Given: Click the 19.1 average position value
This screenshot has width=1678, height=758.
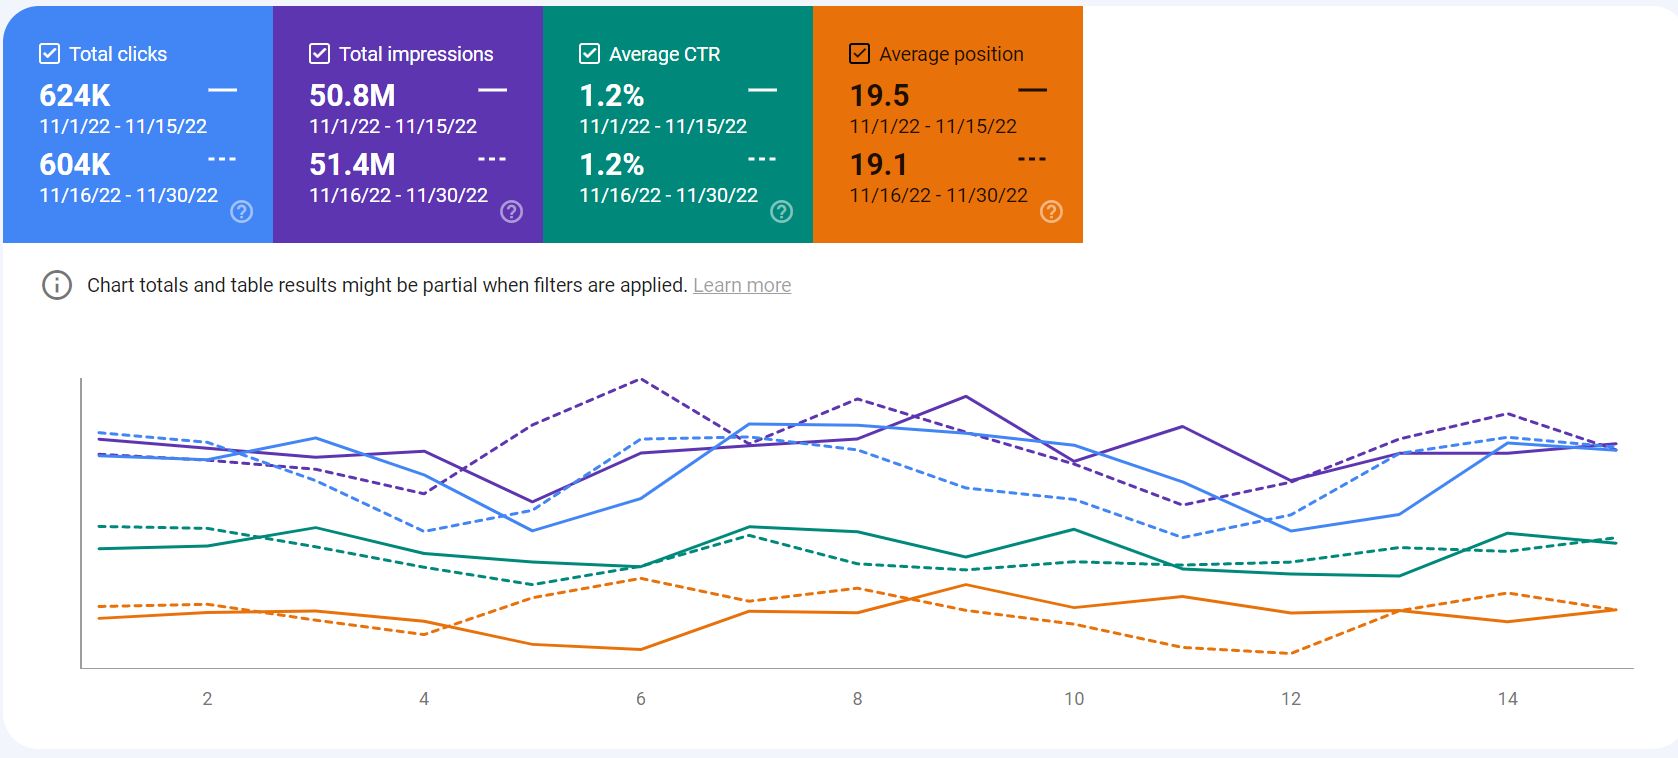Looking at the screenshot, I should pos(877,164).
